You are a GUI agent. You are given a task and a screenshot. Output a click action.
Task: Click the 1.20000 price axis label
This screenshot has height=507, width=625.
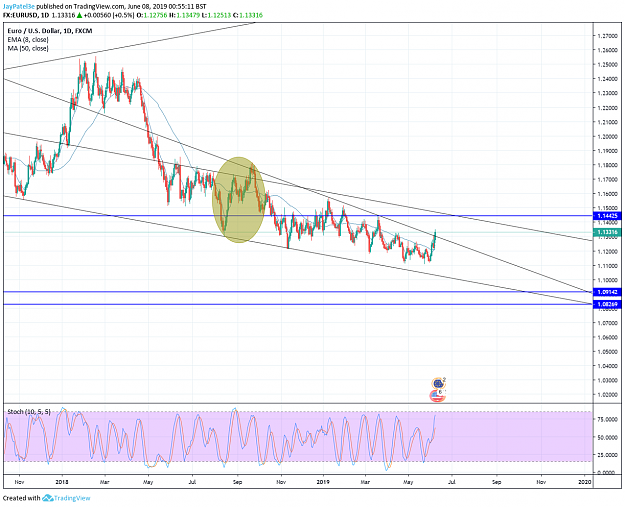[x=607, y=136]
